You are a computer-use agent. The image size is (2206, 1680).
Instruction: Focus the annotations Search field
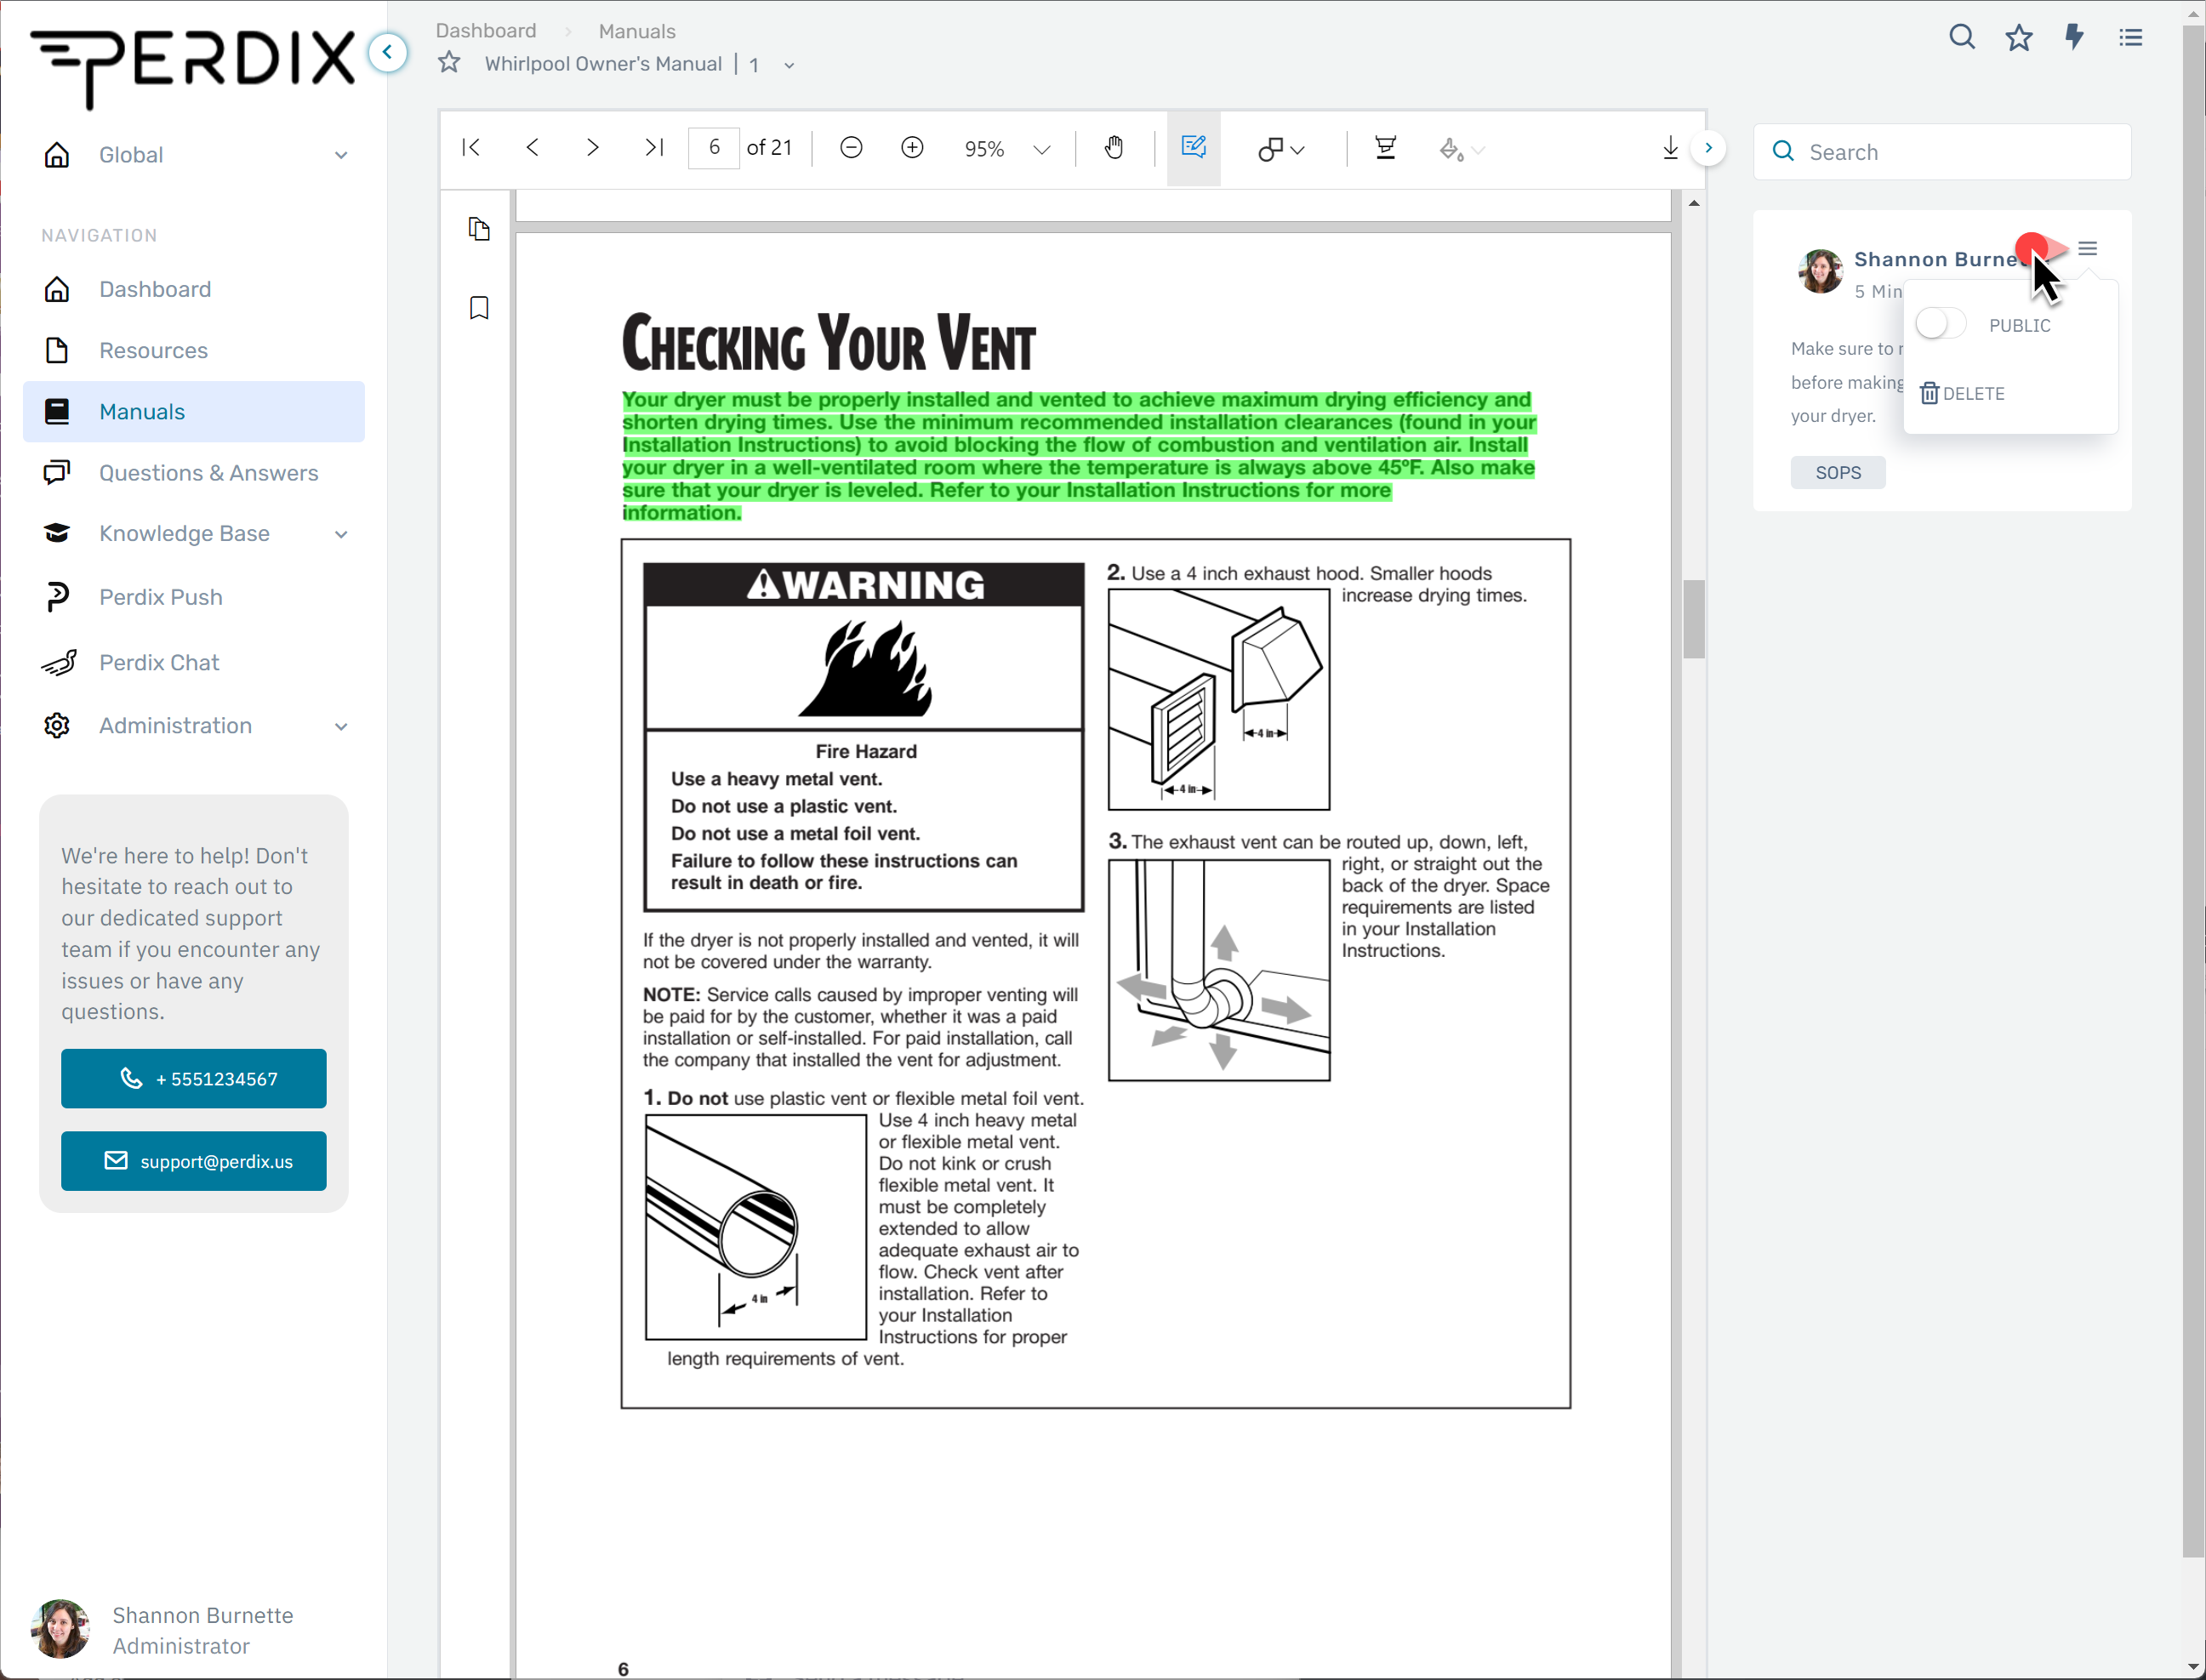coord(1942,152)
